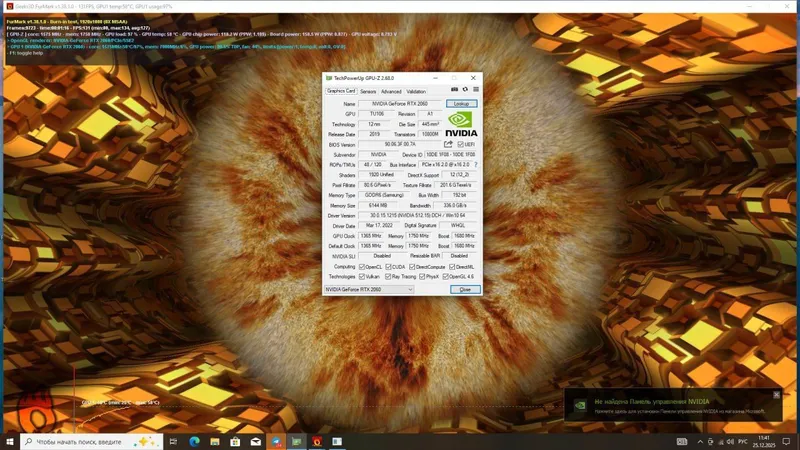Open the Windows notification center
Viewport: 800px width, 450px height.
pos(786,441)
